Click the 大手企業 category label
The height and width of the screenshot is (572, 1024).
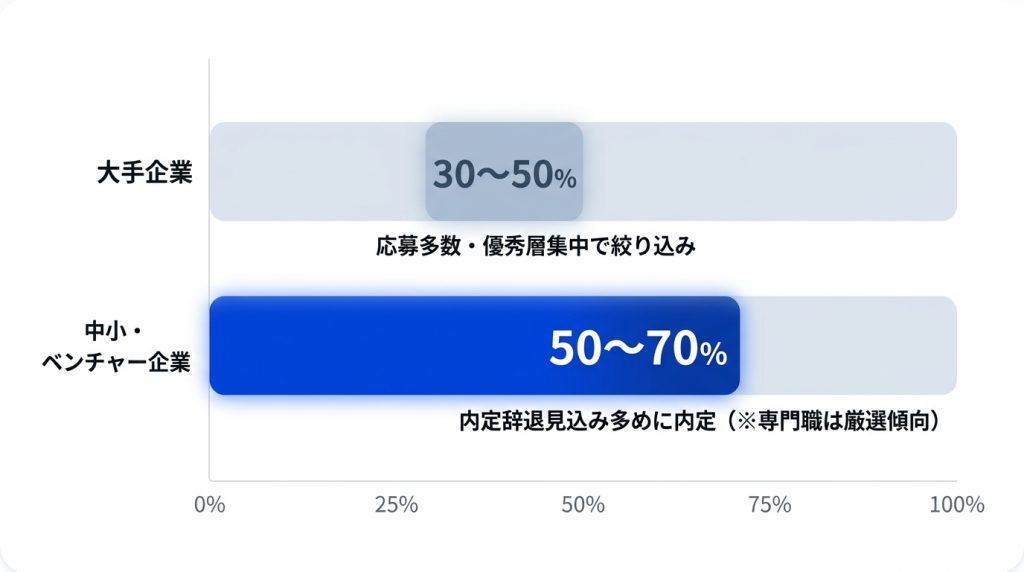pos(144,173)
